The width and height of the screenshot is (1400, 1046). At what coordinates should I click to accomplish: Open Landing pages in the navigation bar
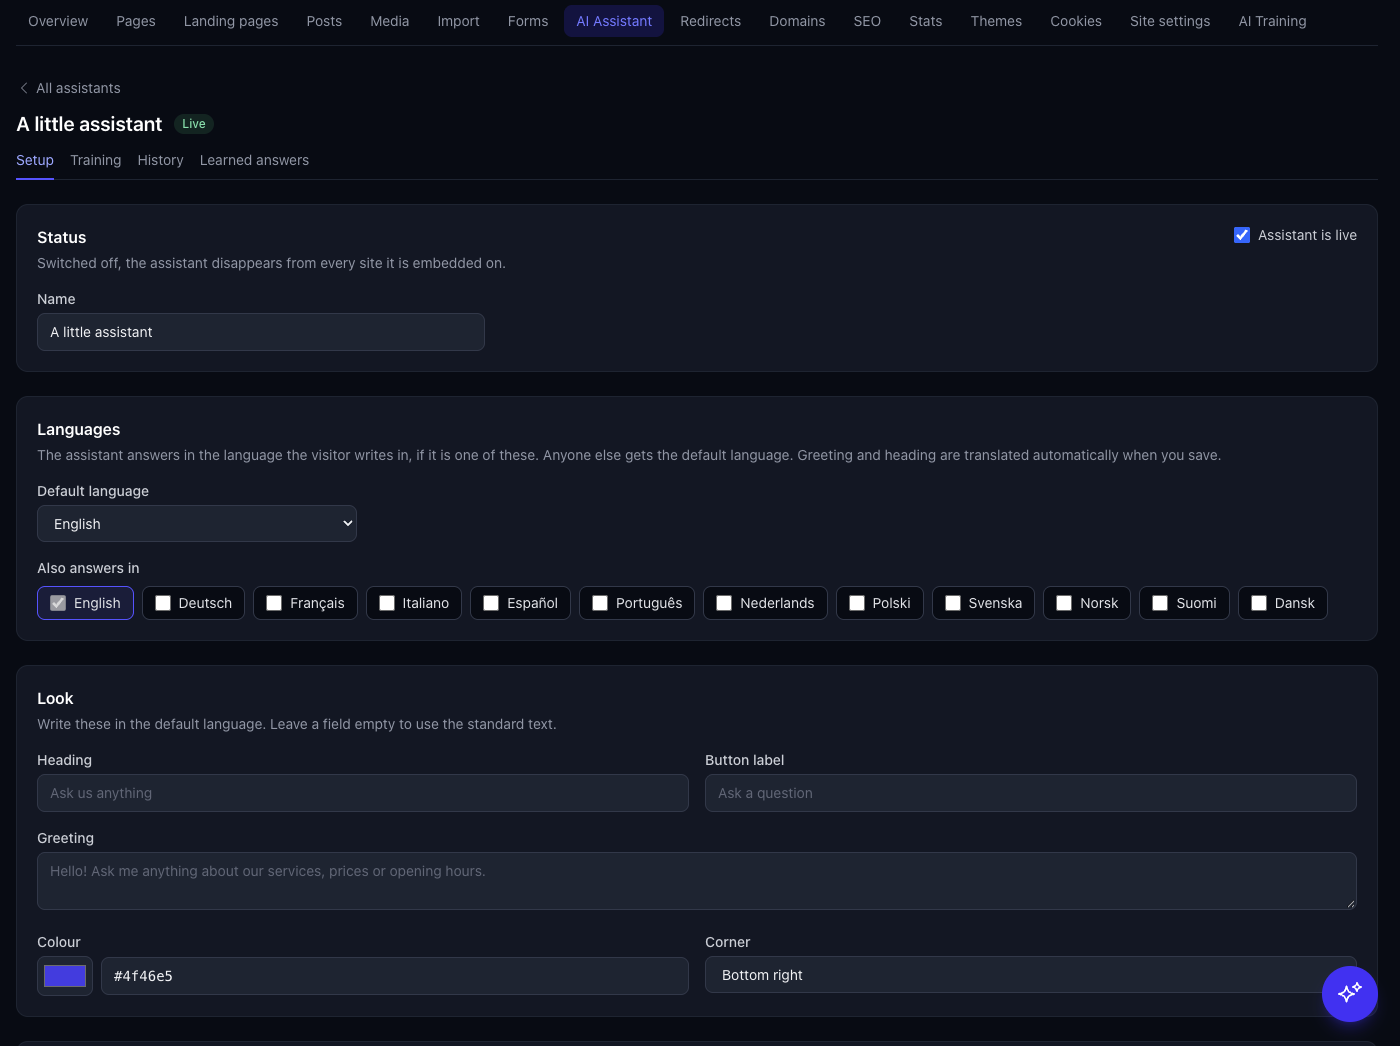(x=231, y=21)
